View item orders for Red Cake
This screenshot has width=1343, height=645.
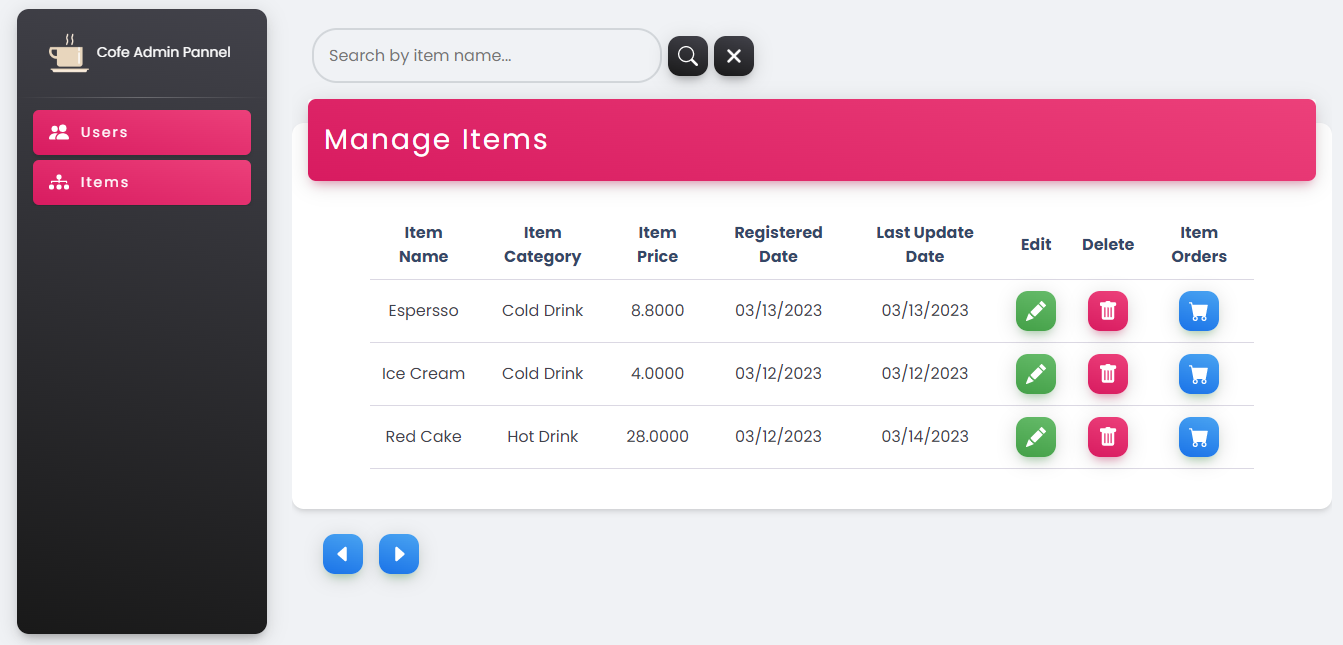click(x=1198, y=437)
